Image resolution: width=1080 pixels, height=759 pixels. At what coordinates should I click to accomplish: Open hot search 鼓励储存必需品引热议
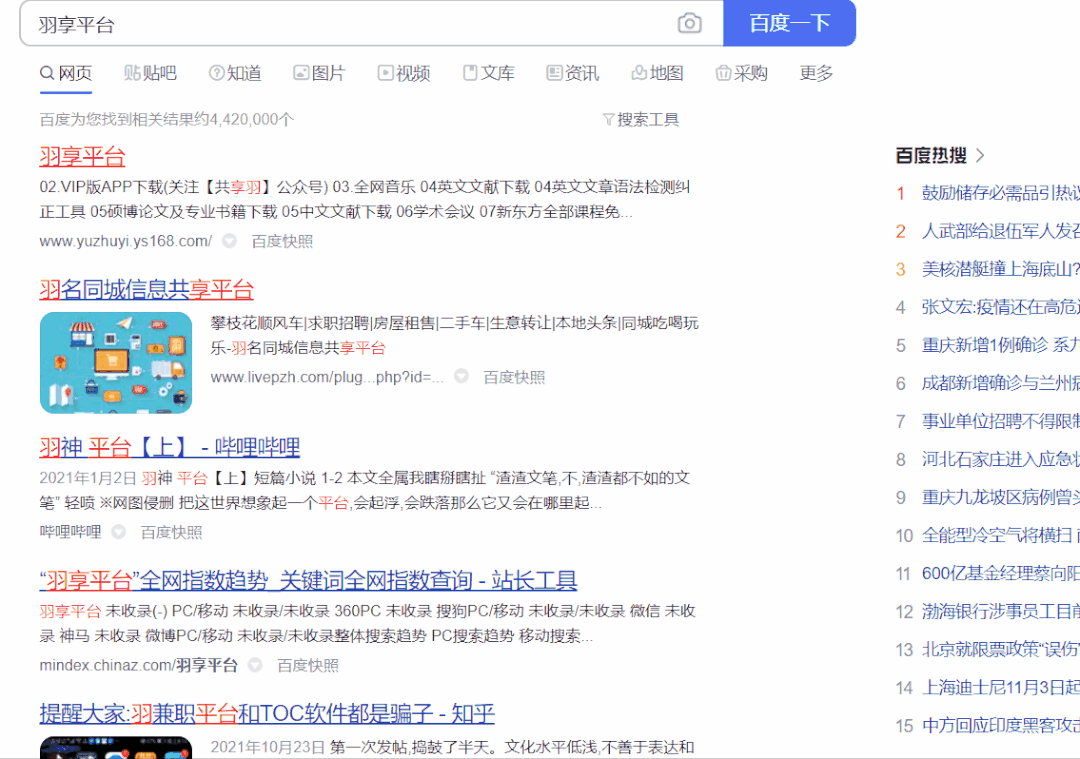1001,193
